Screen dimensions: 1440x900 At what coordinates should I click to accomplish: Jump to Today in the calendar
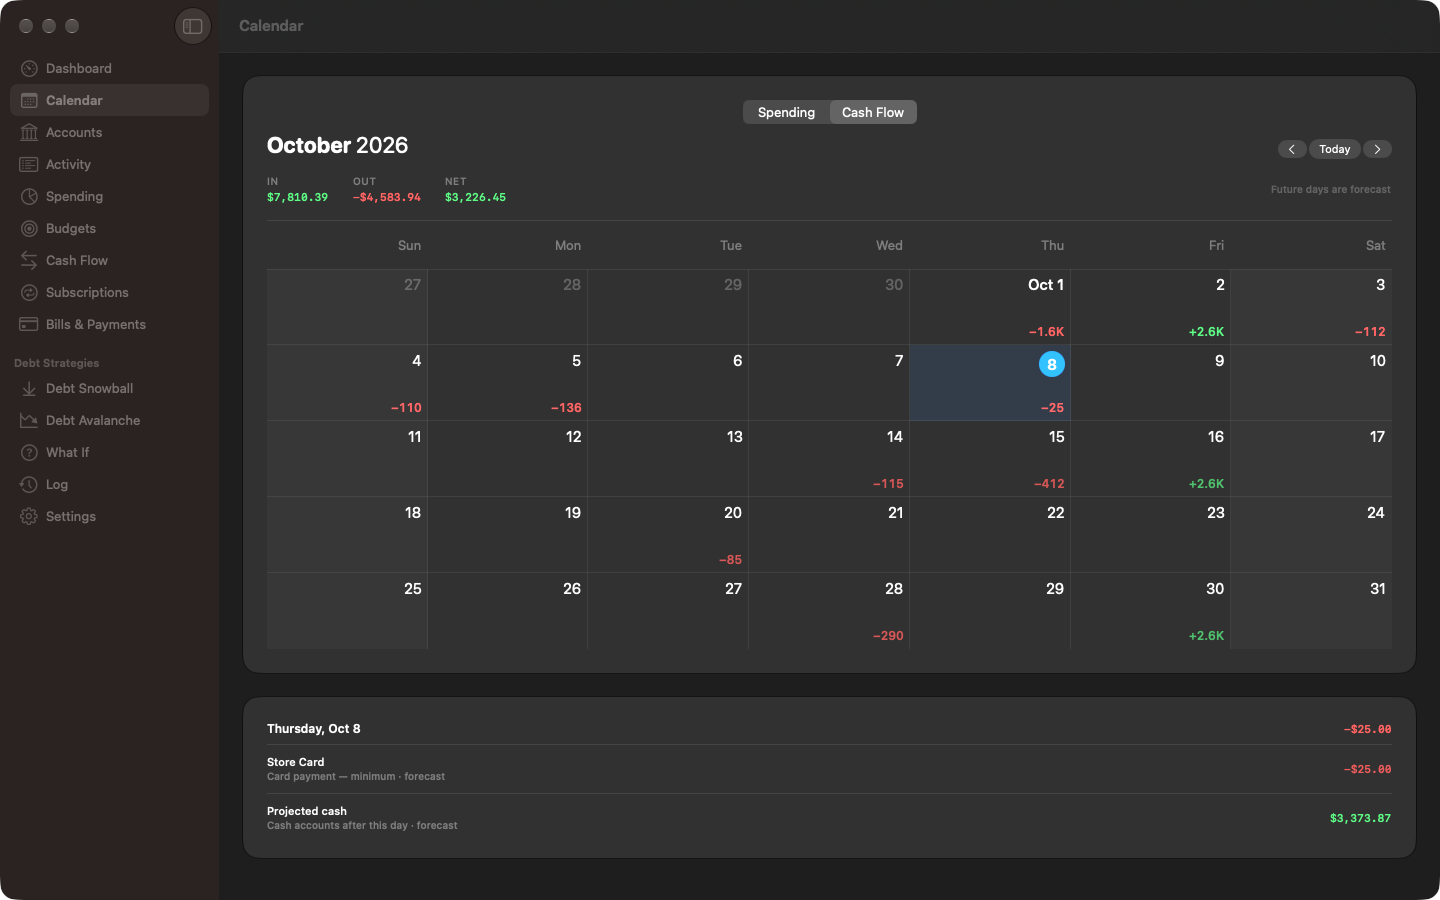[x=1335, y=149]
